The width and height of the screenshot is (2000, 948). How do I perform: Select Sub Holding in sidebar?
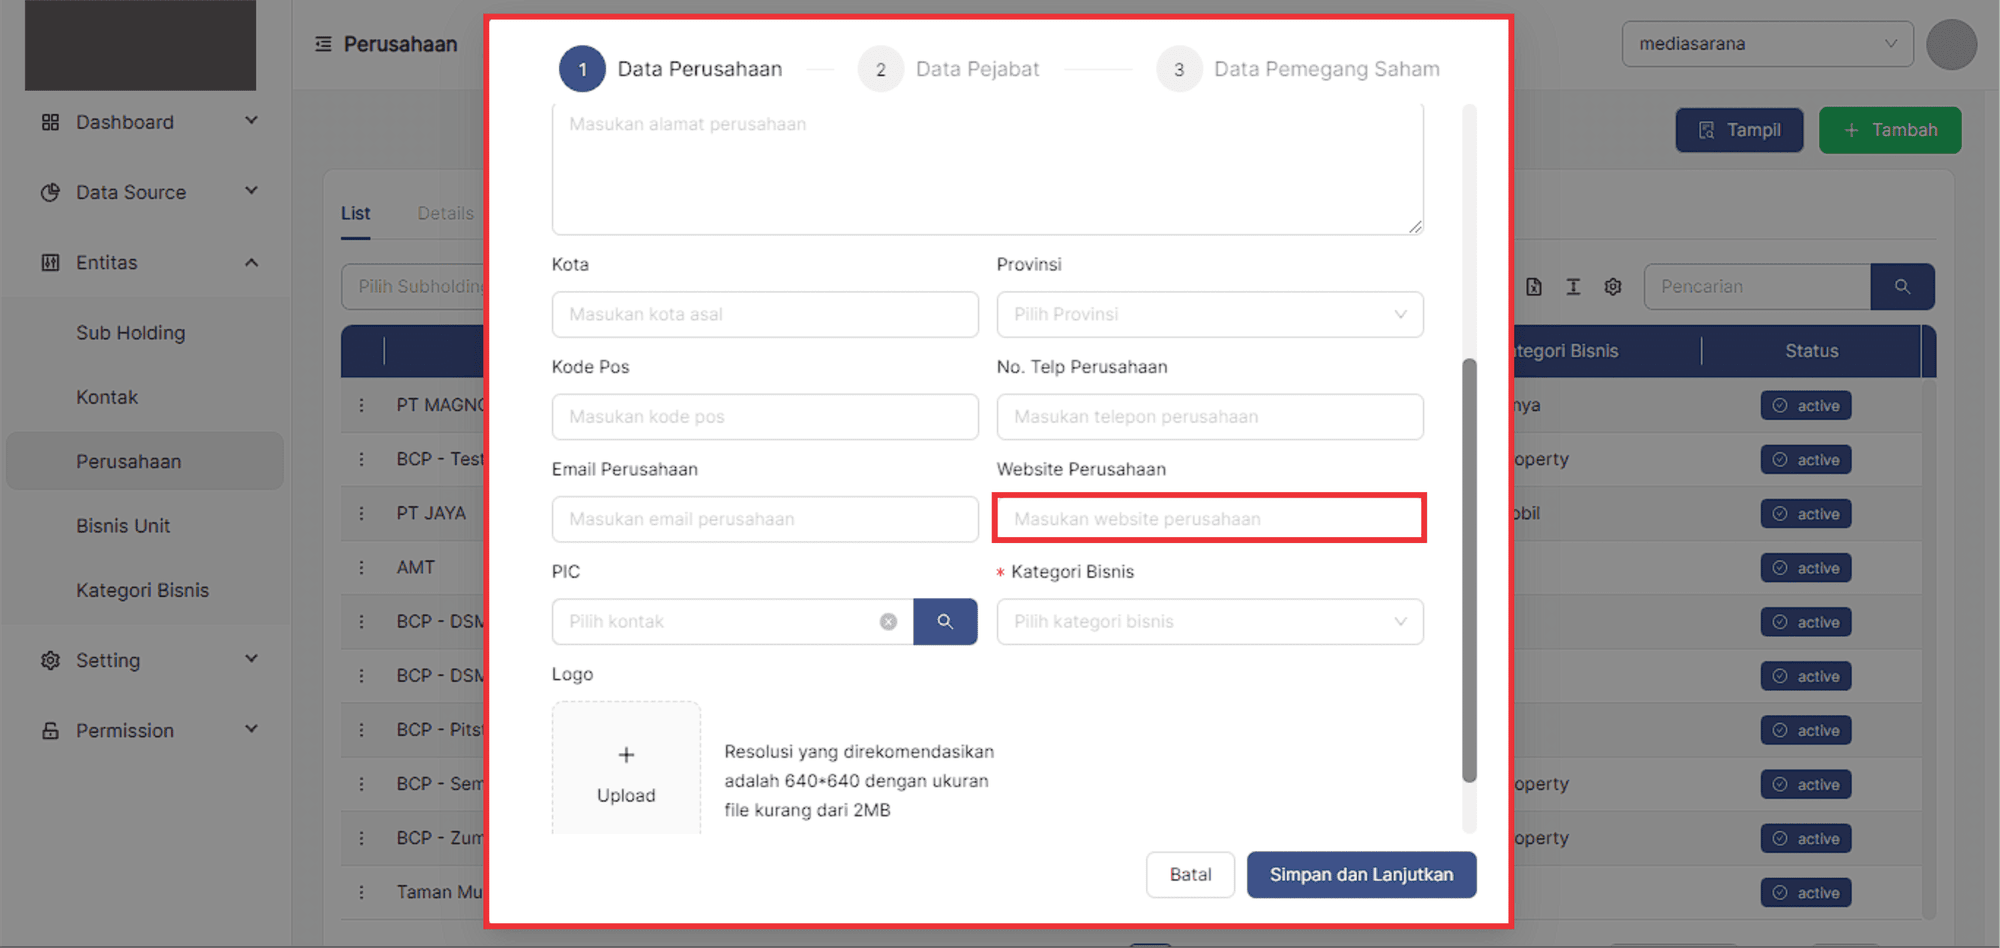coord(131,333)
